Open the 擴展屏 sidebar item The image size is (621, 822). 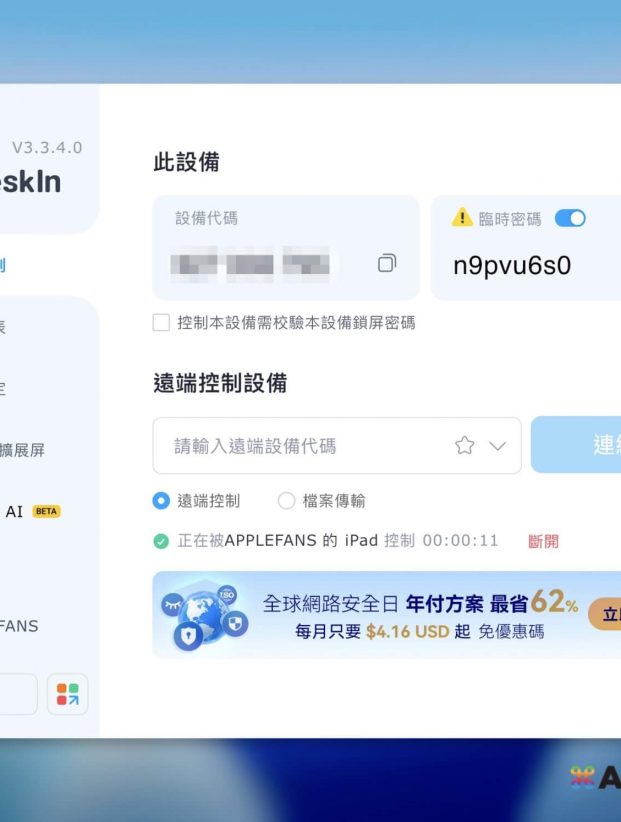coord(22,450)
